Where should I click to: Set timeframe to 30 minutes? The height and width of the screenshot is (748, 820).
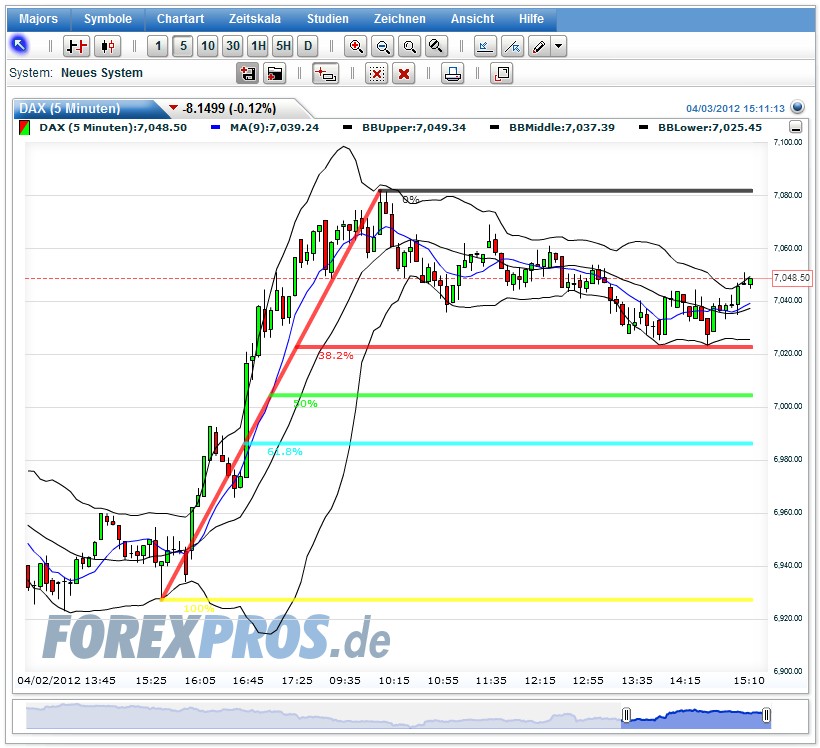point(233,46)
